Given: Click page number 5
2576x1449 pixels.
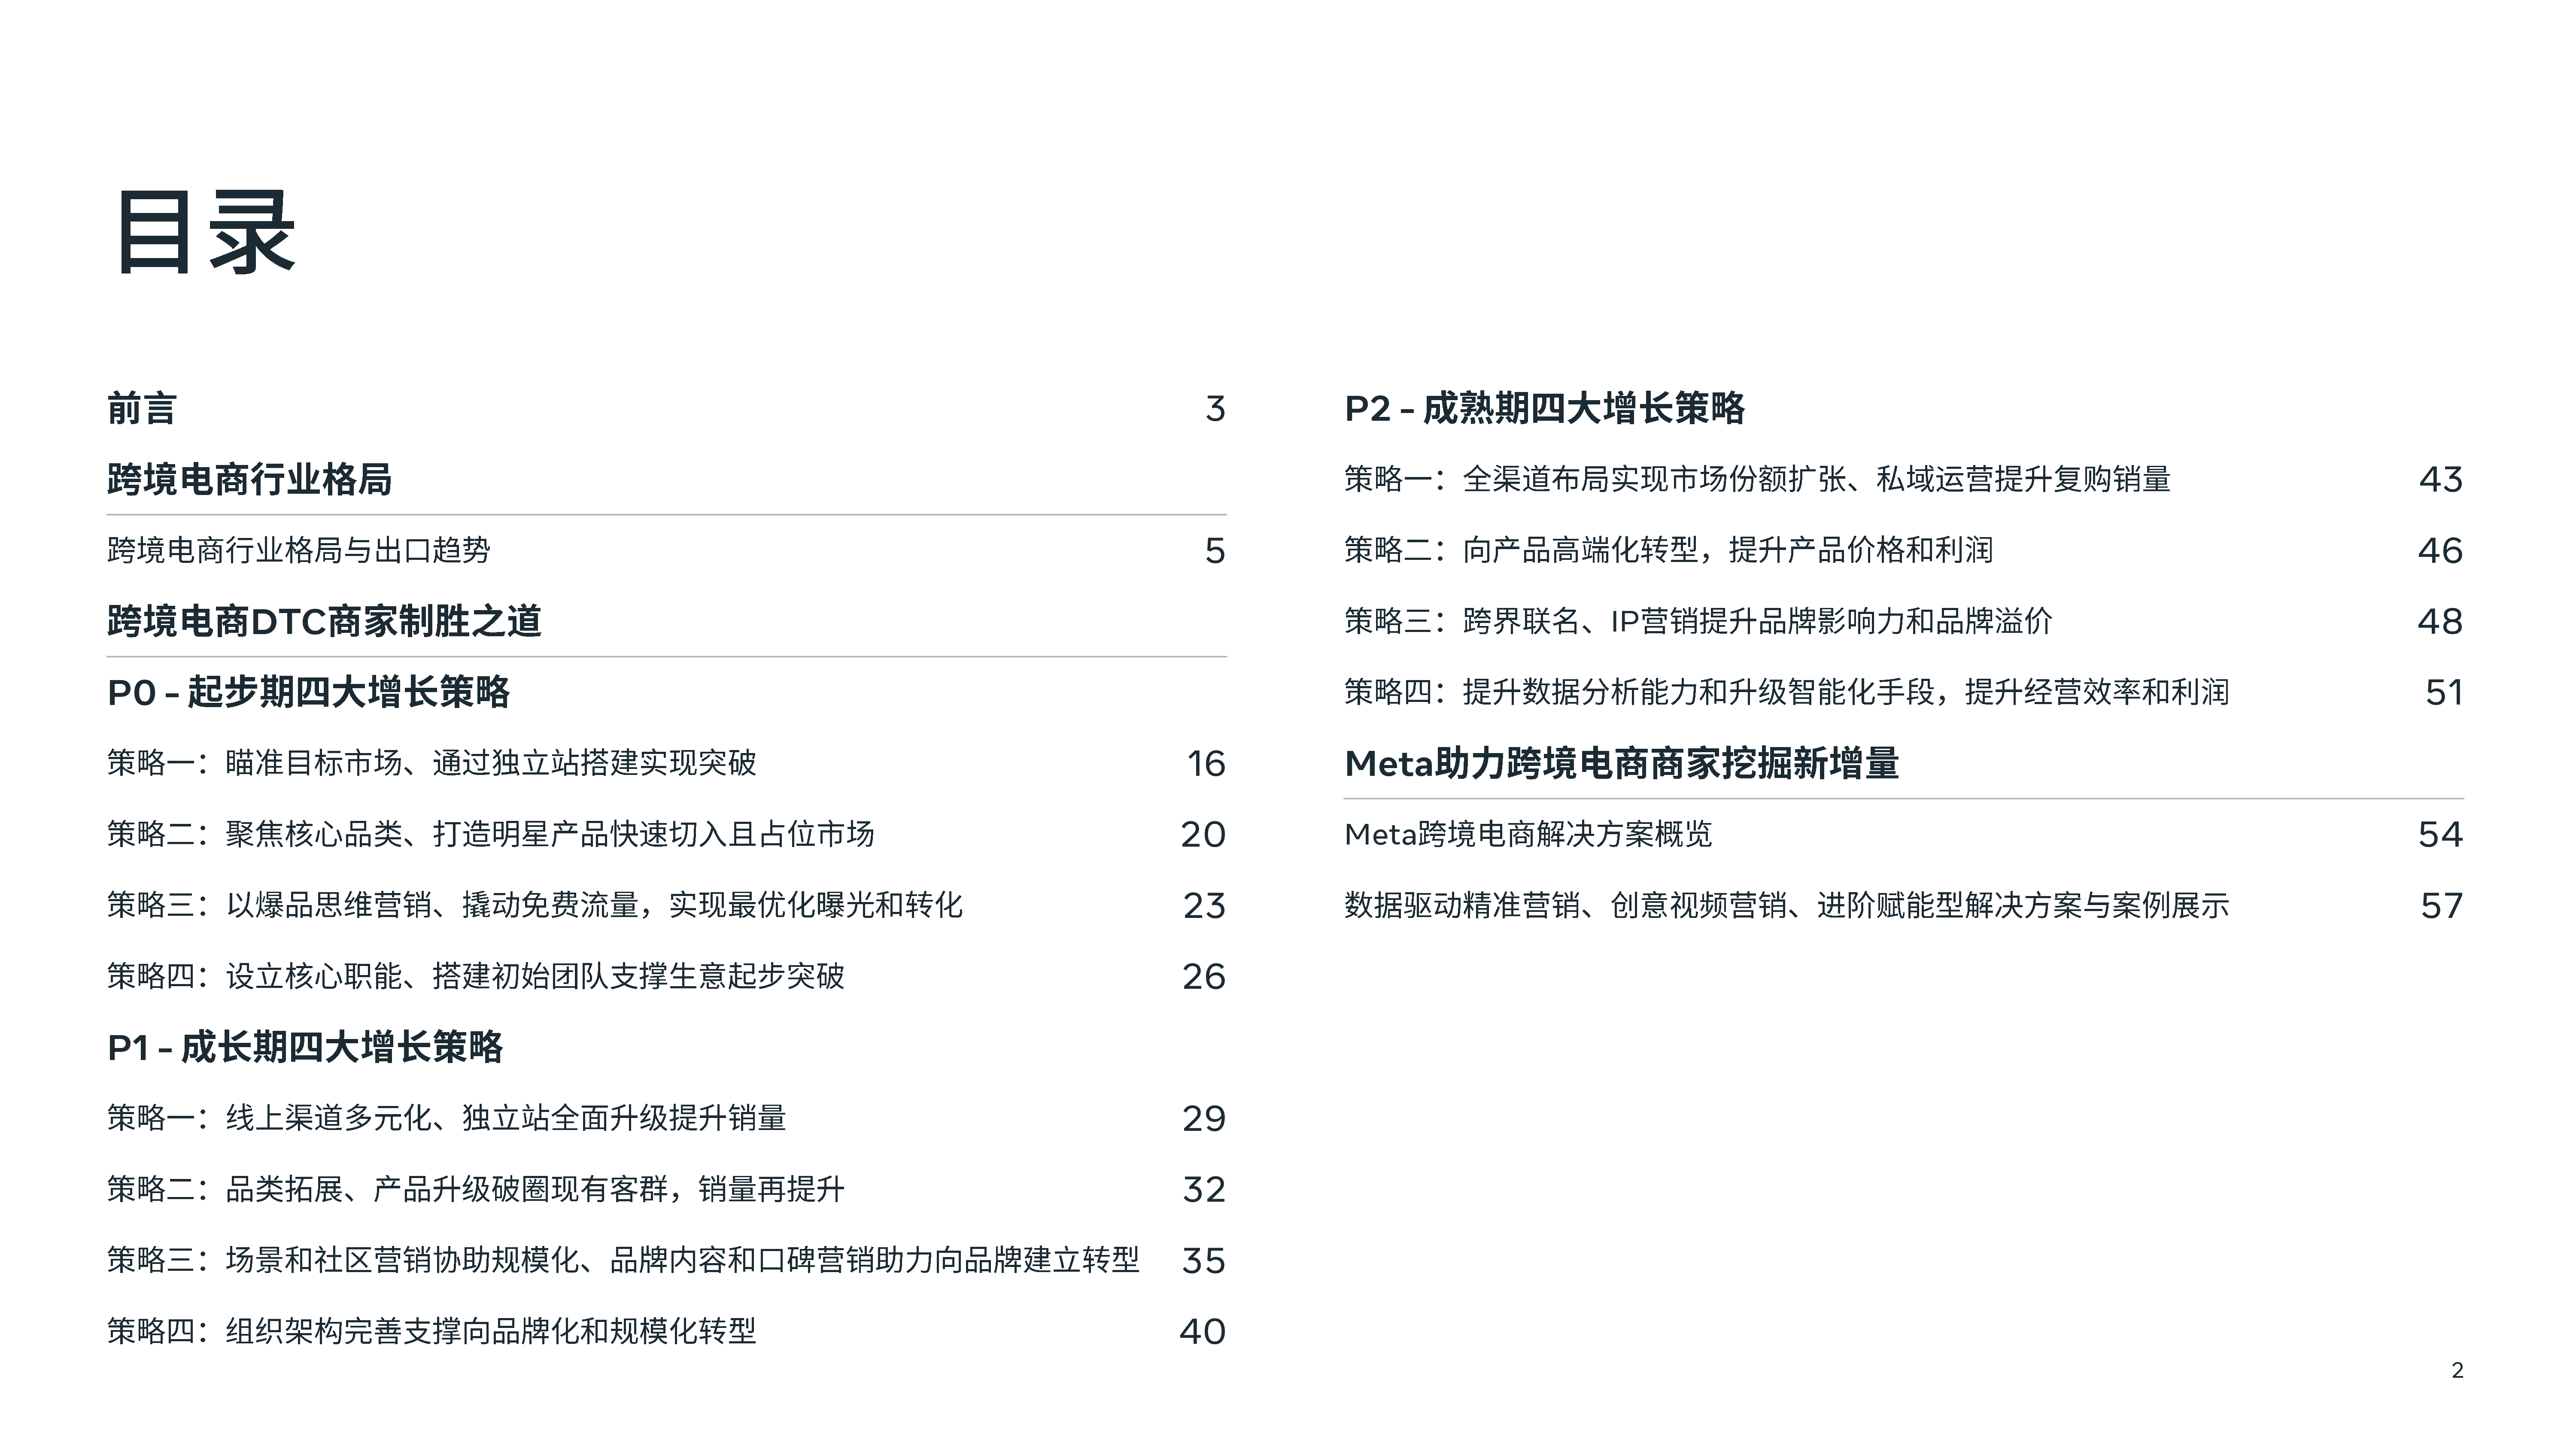Looking at the screenshot, I should click(x=1215, y=550).
